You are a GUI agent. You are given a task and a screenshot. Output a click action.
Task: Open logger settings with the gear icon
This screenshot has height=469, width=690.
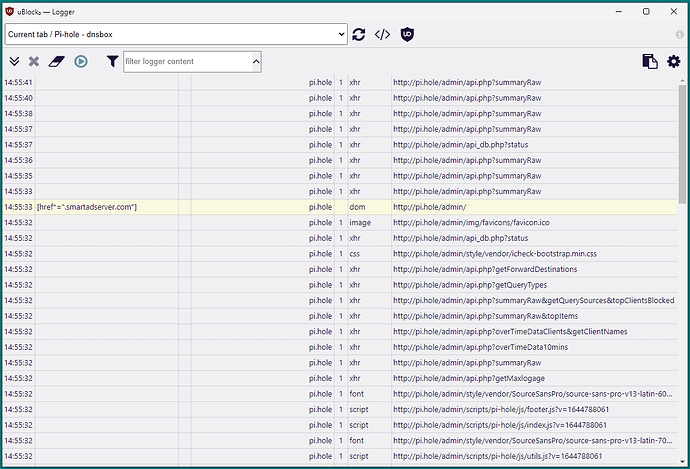673,61
